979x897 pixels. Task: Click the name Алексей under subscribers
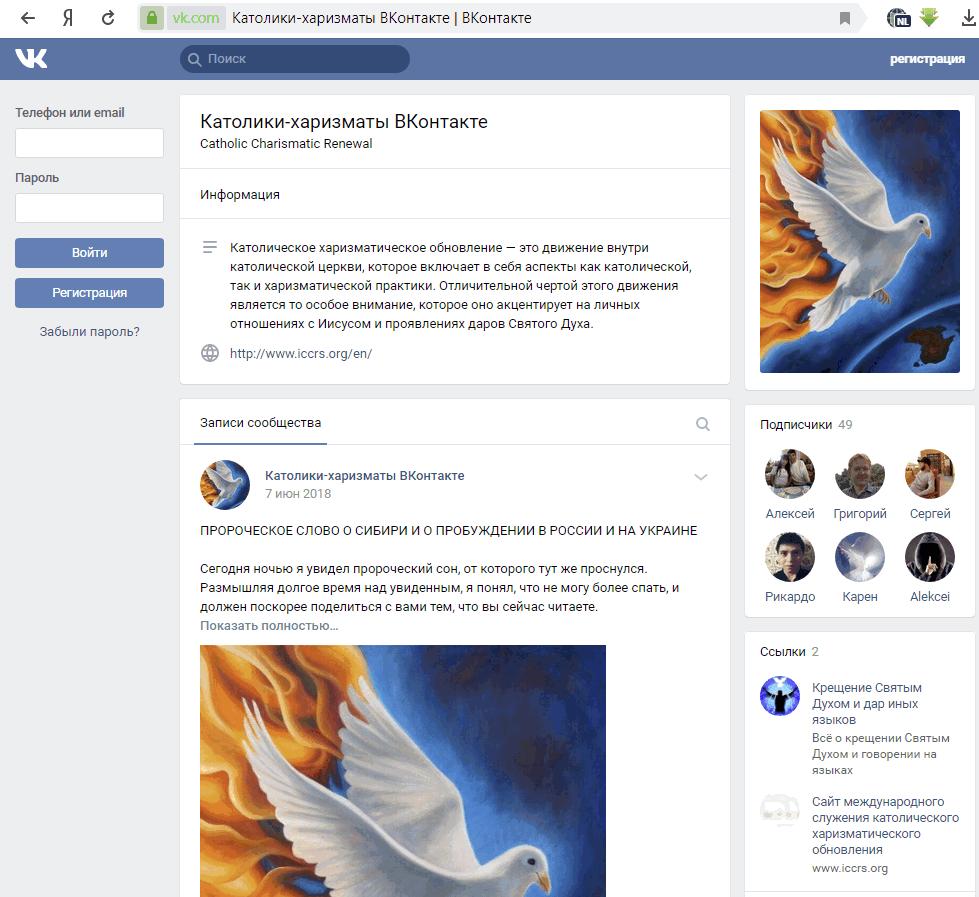point(790,514)
